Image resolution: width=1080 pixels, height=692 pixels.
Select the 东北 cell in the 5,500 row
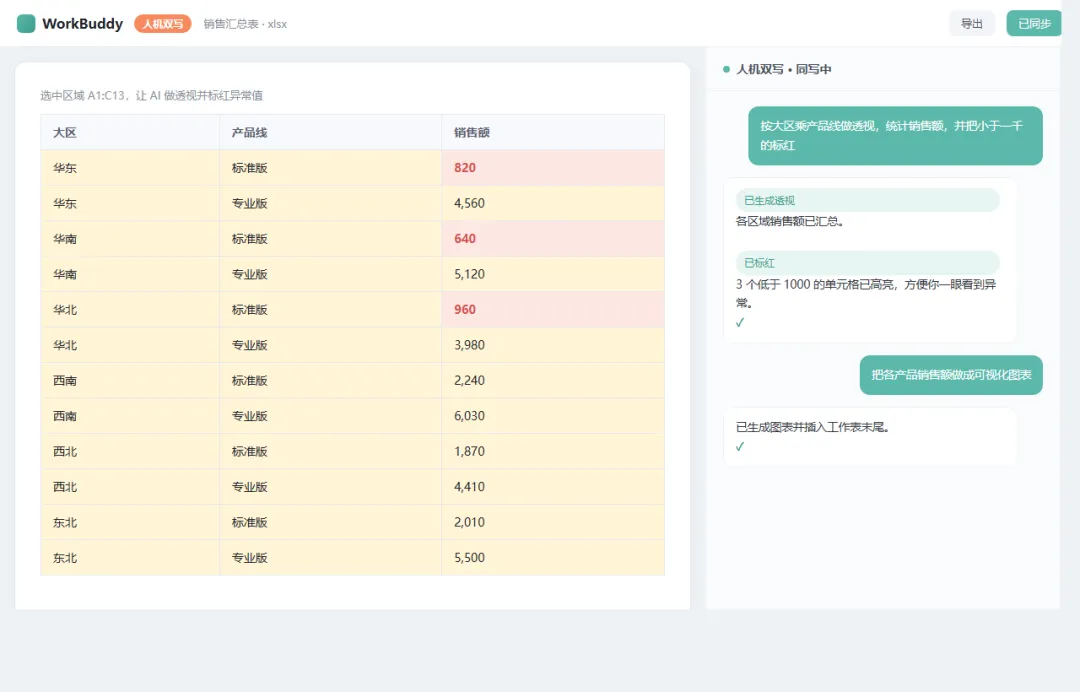coord(130,558)
